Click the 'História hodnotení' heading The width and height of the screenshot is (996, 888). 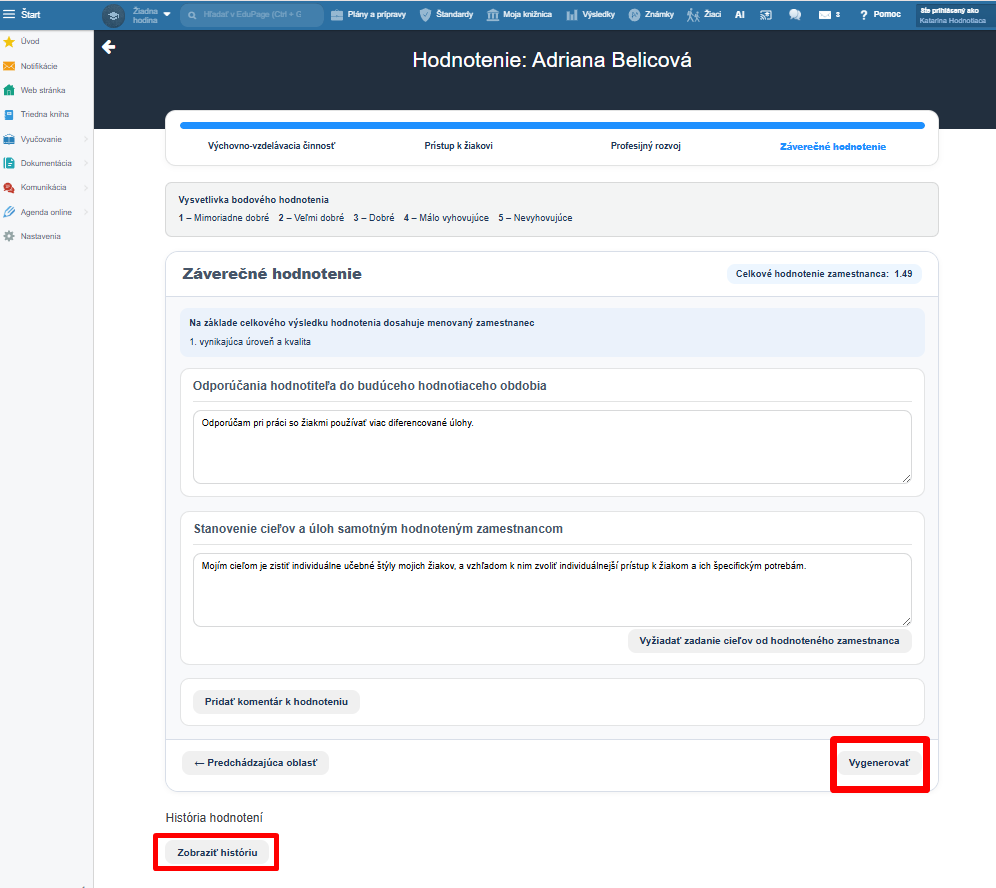pos(214,817)
